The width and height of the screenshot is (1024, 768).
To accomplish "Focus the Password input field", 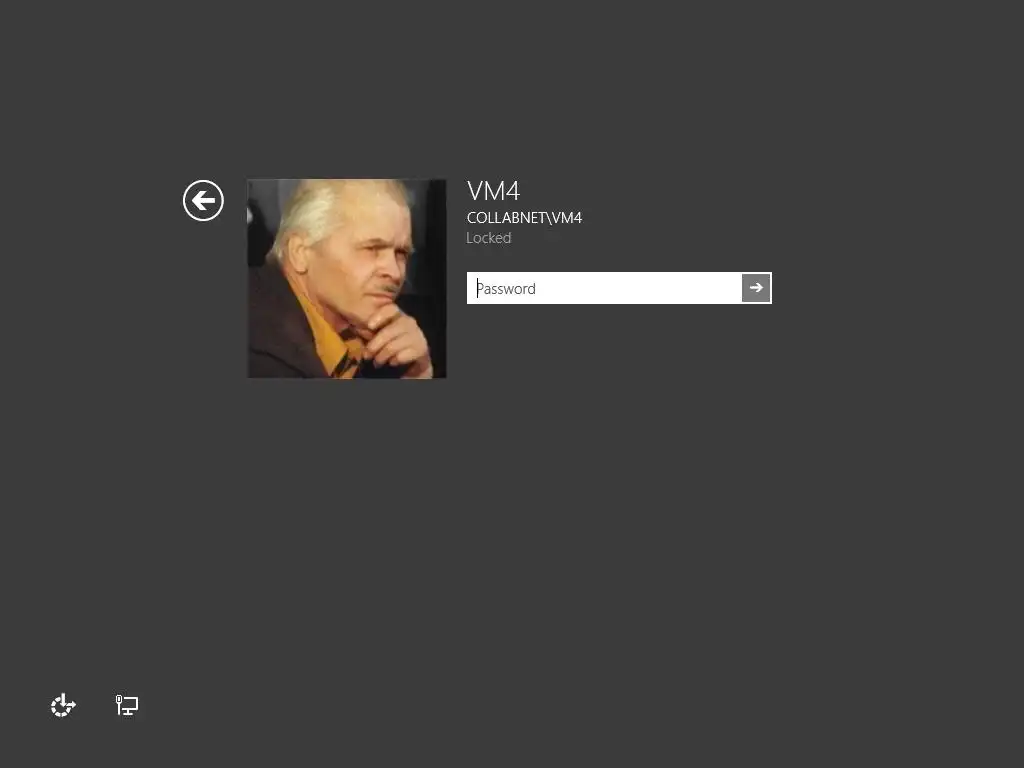I will [604, 288].
